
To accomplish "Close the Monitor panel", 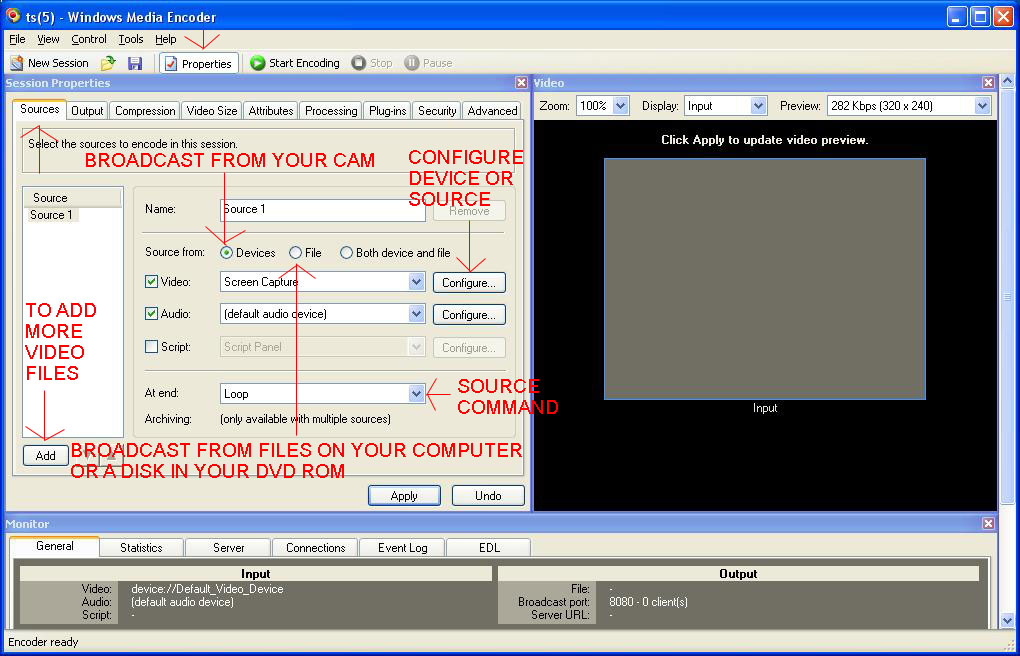I will (x=988, y=523).
